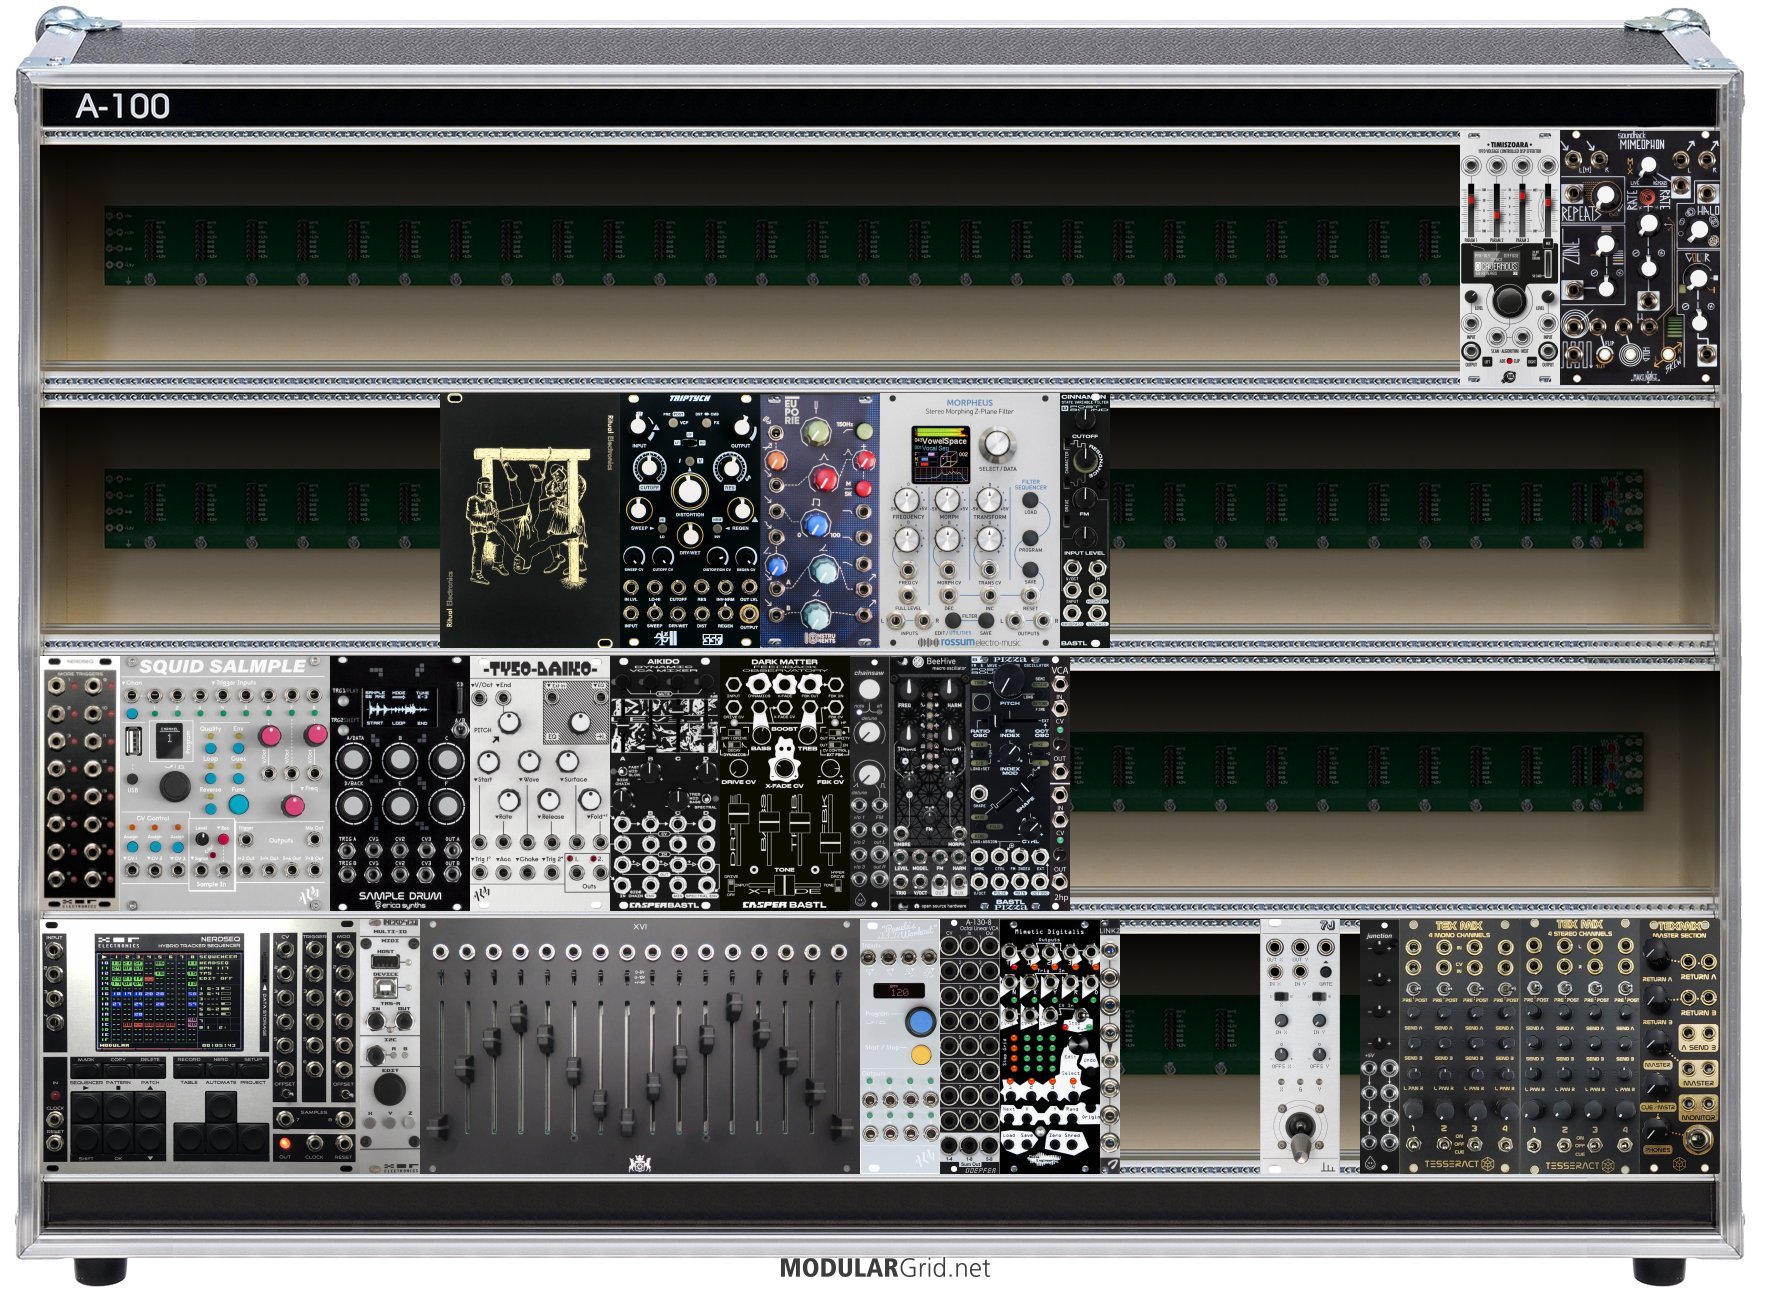Open the ModularGrid.net link
Screen dimensions: 1771x1289
click(x=884, y=1268)
